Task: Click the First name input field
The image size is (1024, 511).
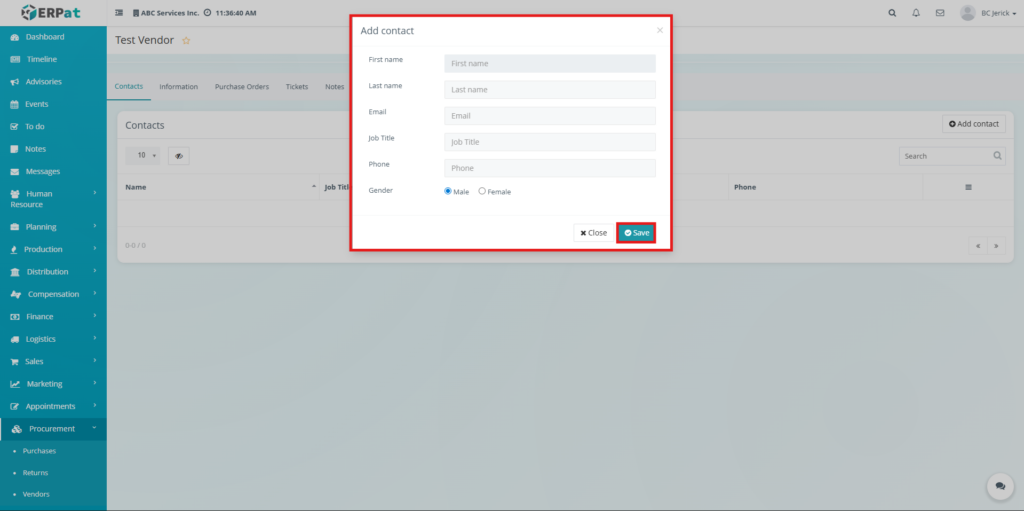Action: point(549,63)
